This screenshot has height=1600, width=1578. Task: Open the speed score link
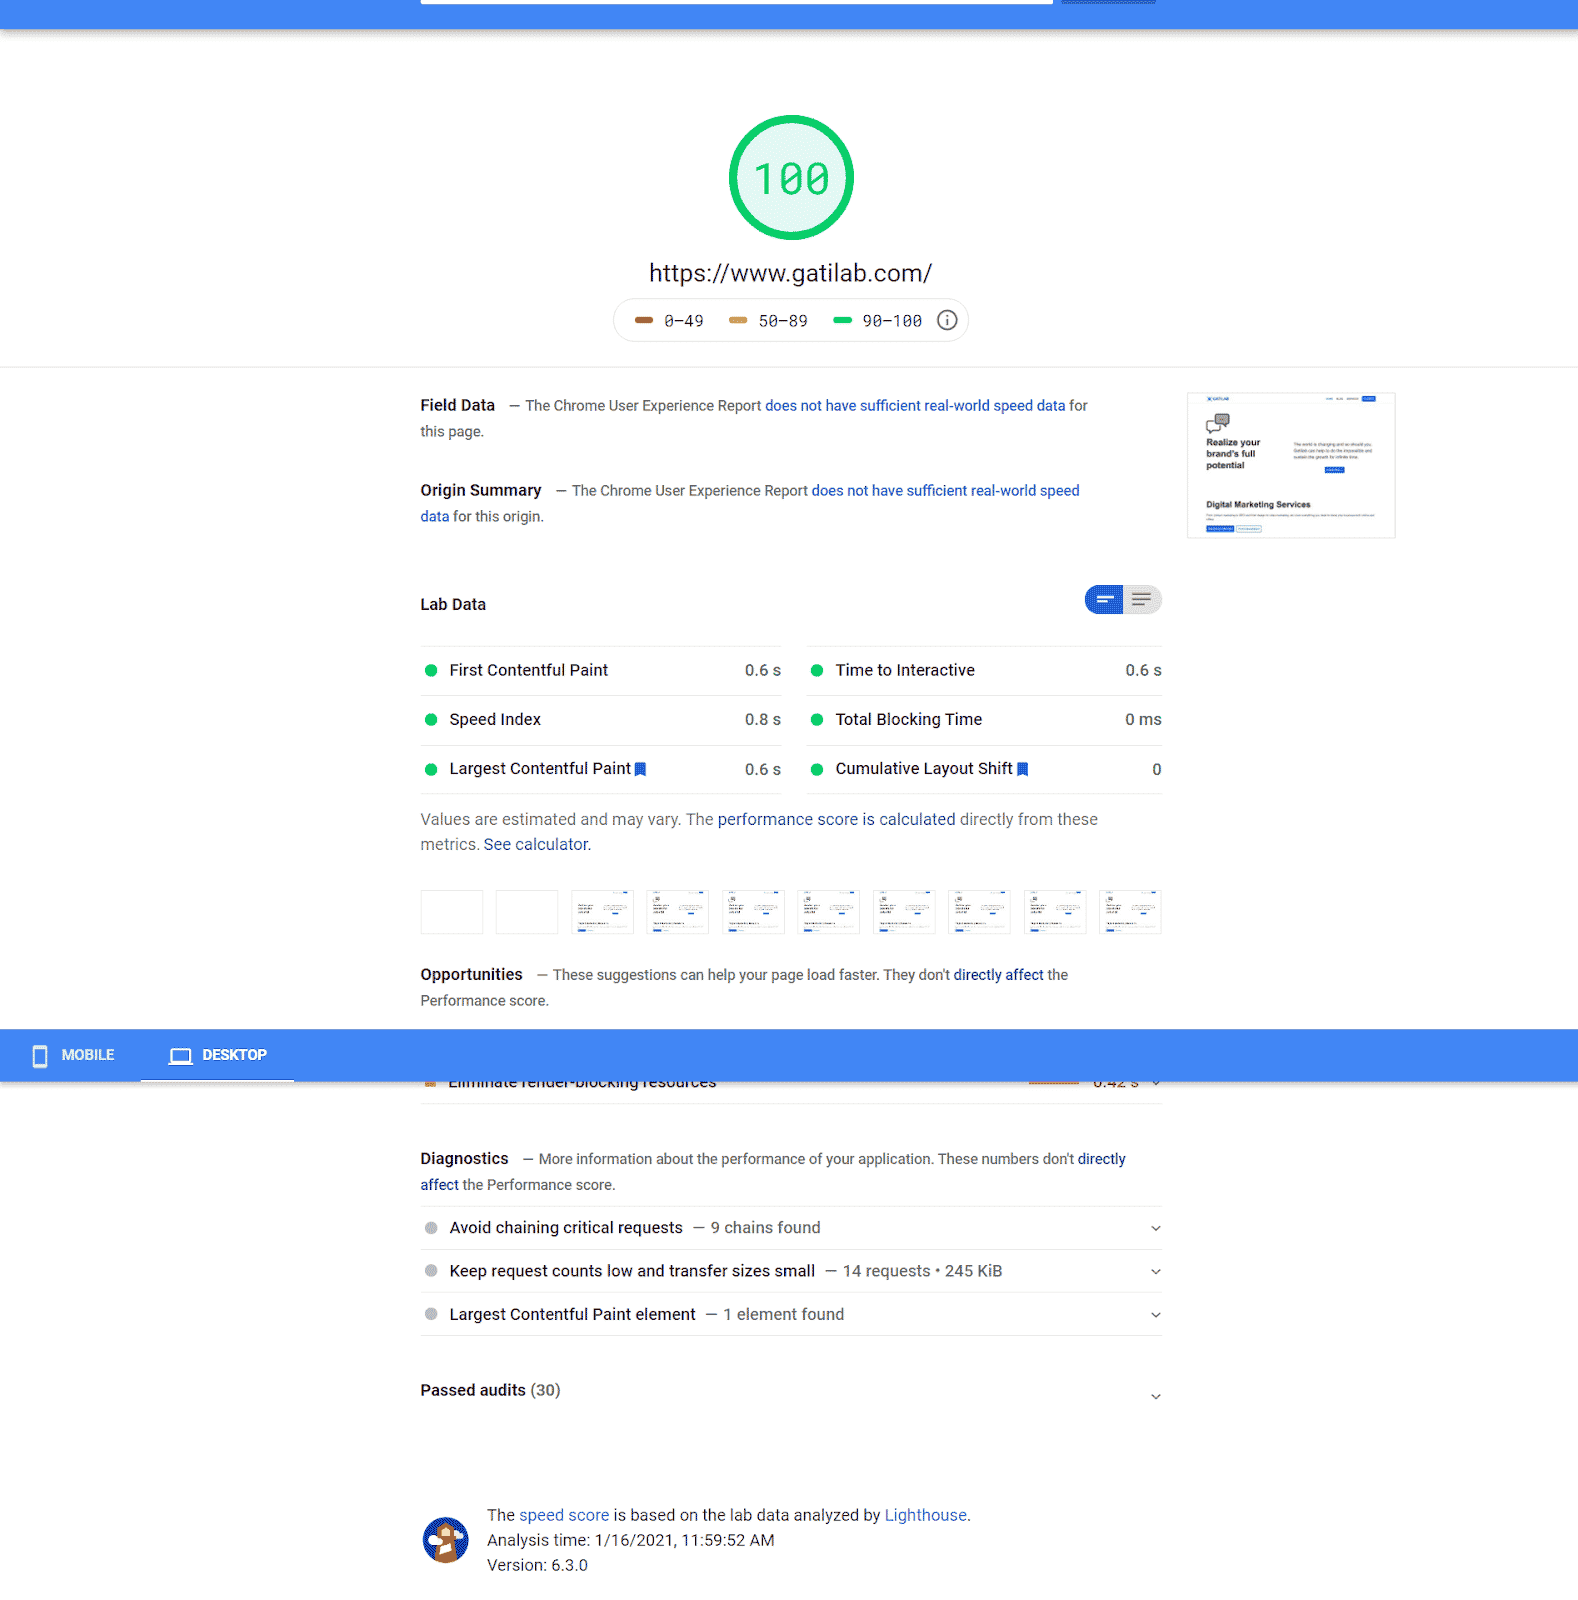pyautogui.click(x=564, y=1516)
